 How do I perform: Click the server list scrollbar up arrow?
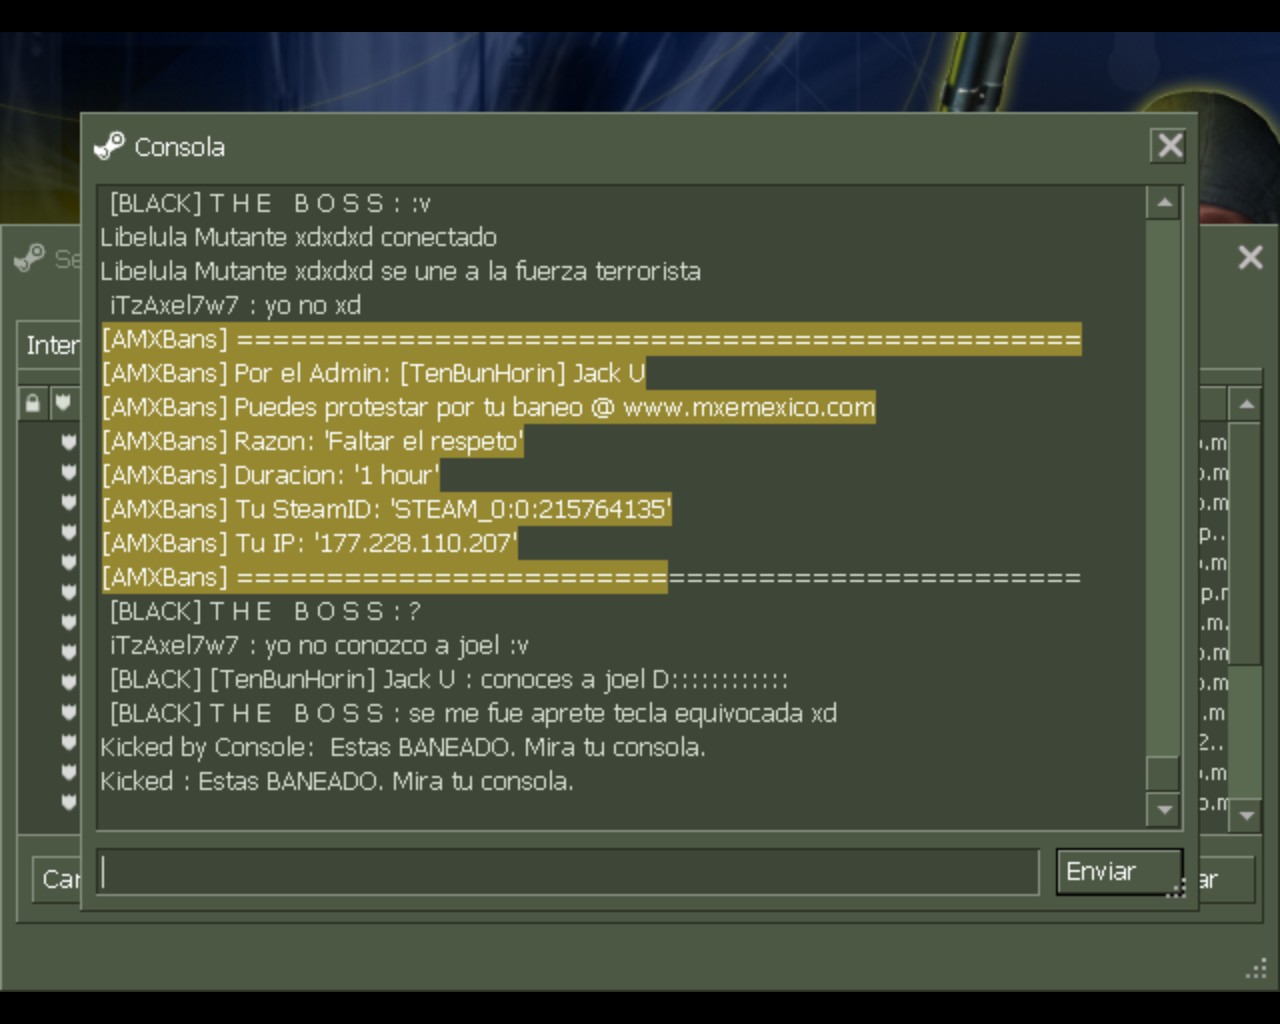coord(1246,405)
